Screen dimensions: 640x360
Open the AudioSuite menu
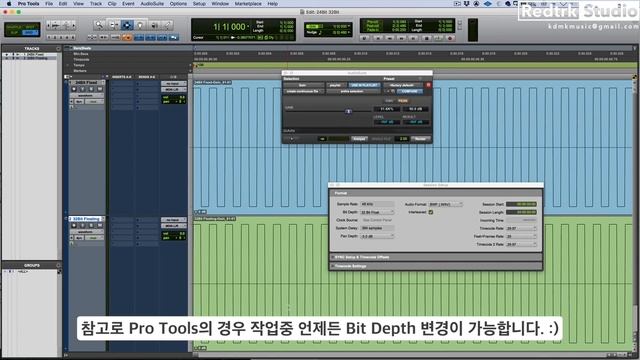[x=152, y=4]
